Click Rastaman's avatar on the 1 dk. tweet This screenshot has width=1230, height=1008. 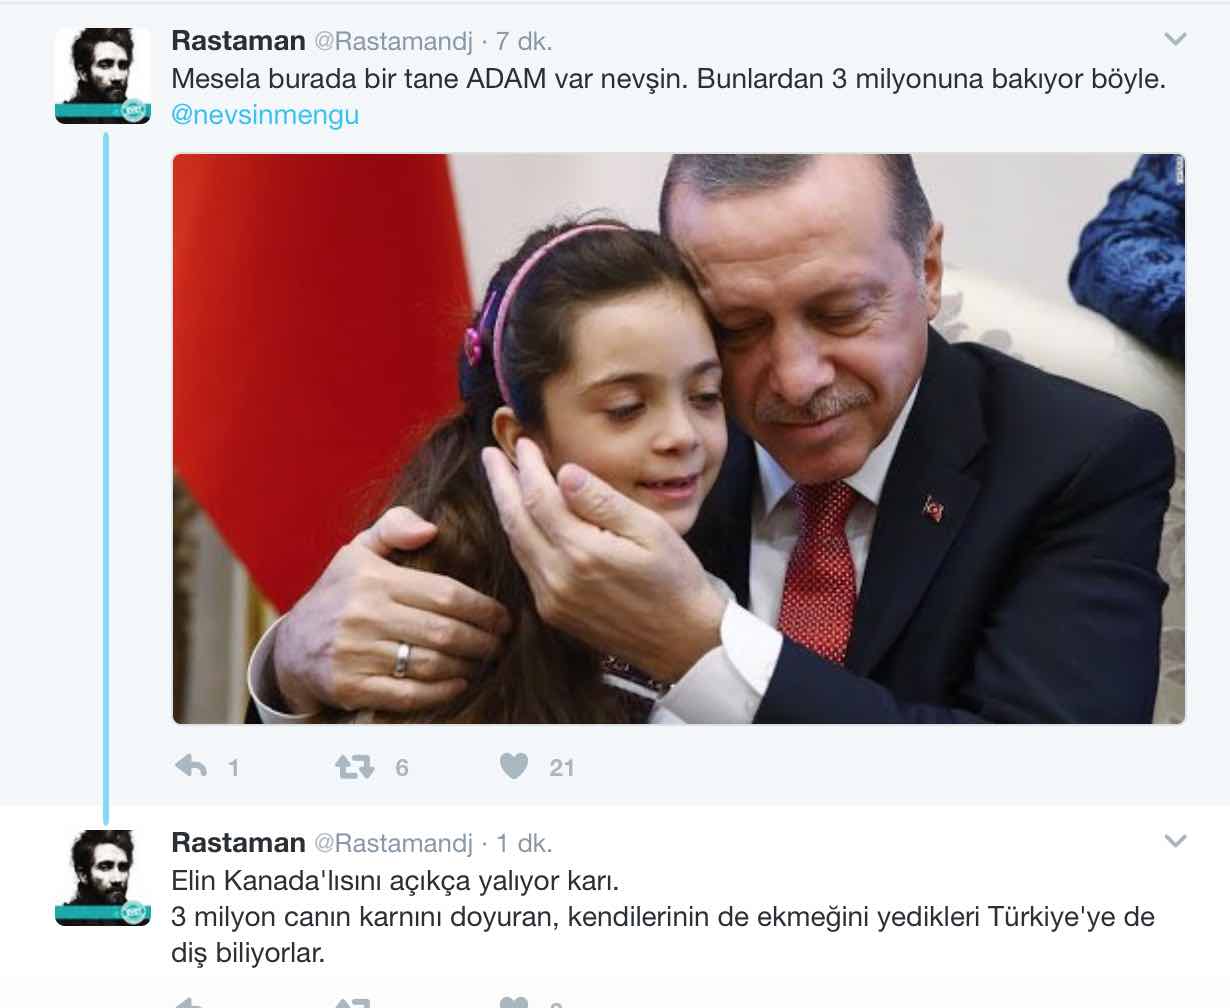pos(103,877)
